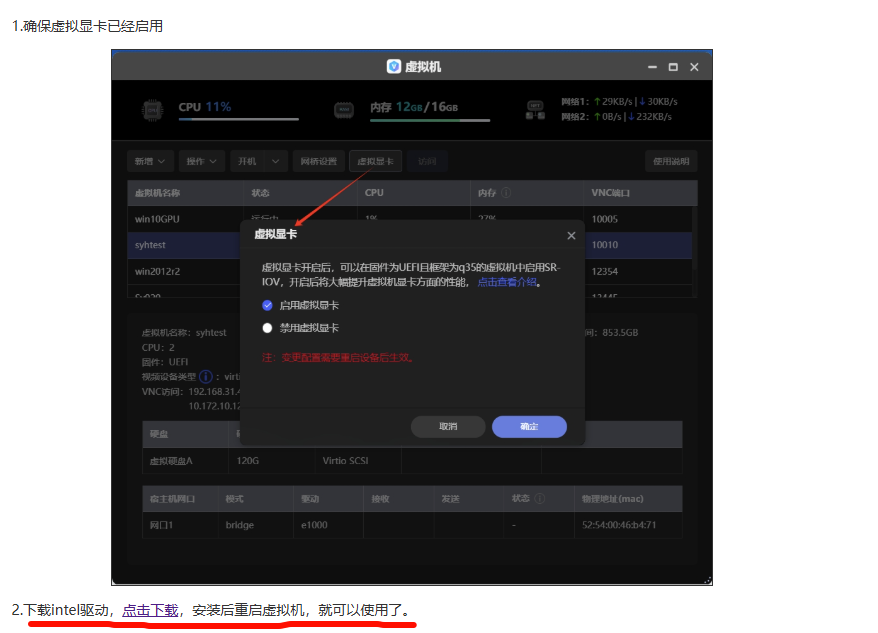878x633 pixels.
Task: Click the 虚拟显卡 toolbar button
Action: 375,161
